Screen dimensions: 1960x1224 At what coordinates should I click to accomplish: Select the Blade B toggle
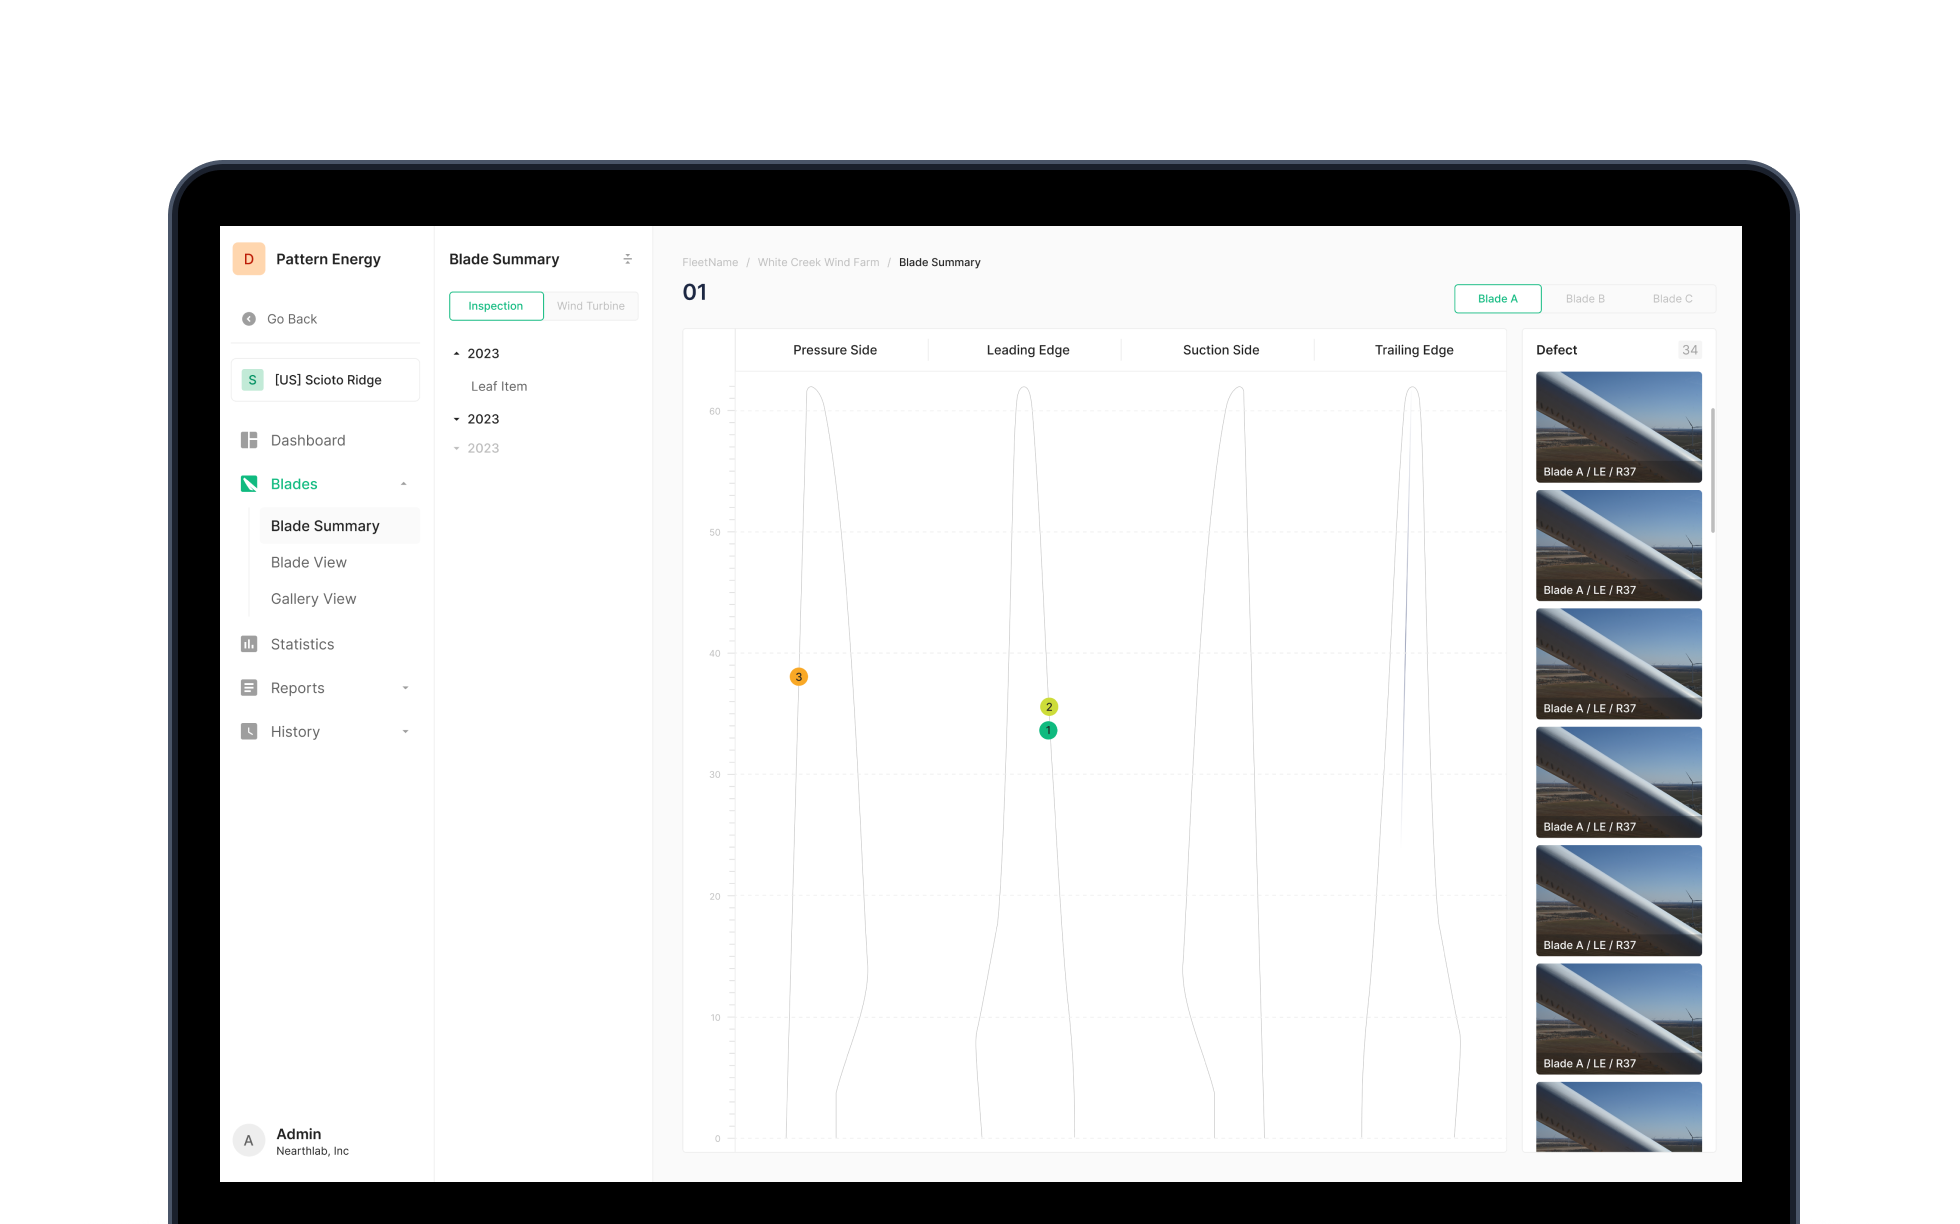click(x=1585, y=299)
